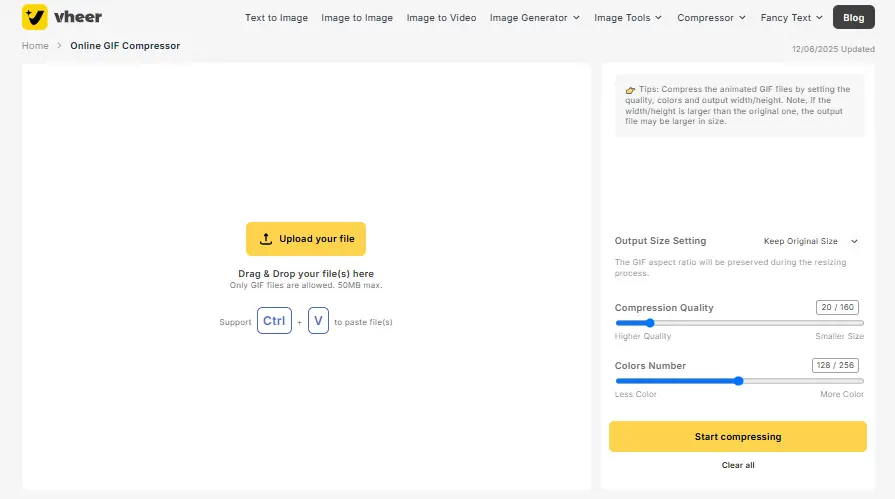Viewport: 895px width, 499px height.
Task: Open the Image to Image page
Action: (x=357, y=18)
